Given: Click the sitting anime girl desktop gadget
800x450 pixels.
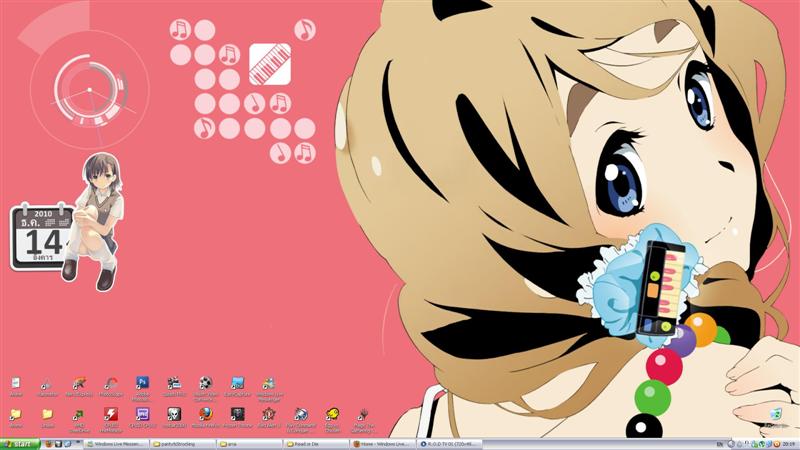Looking at the screenshot, I should coord(95,221).
